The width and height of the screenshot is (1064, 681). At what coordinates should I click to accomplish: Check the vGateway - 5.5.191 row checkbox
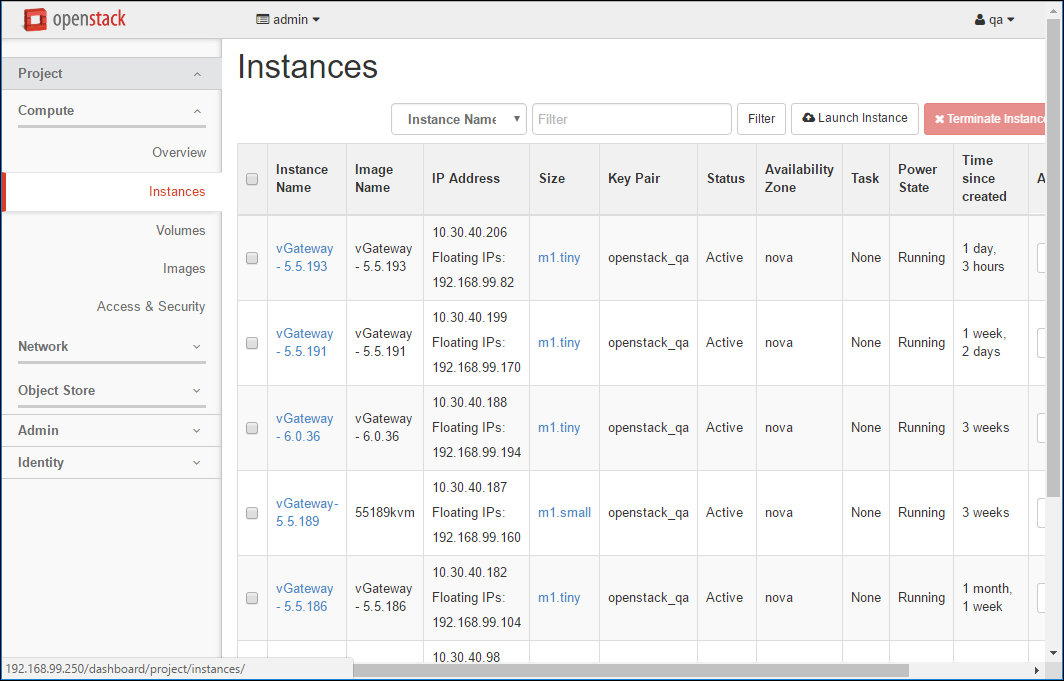[252, 343]
